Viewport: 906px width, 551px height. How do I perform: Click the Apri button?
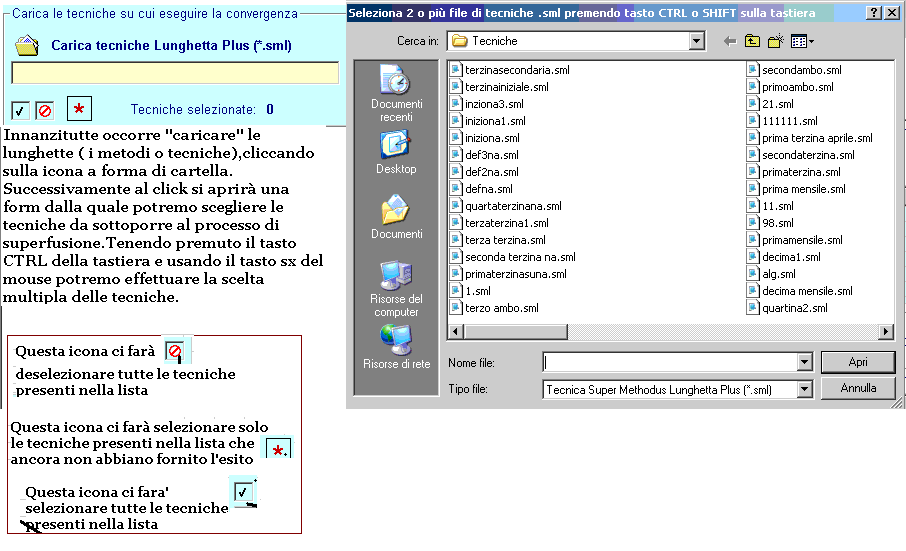[x=858, y=362]
